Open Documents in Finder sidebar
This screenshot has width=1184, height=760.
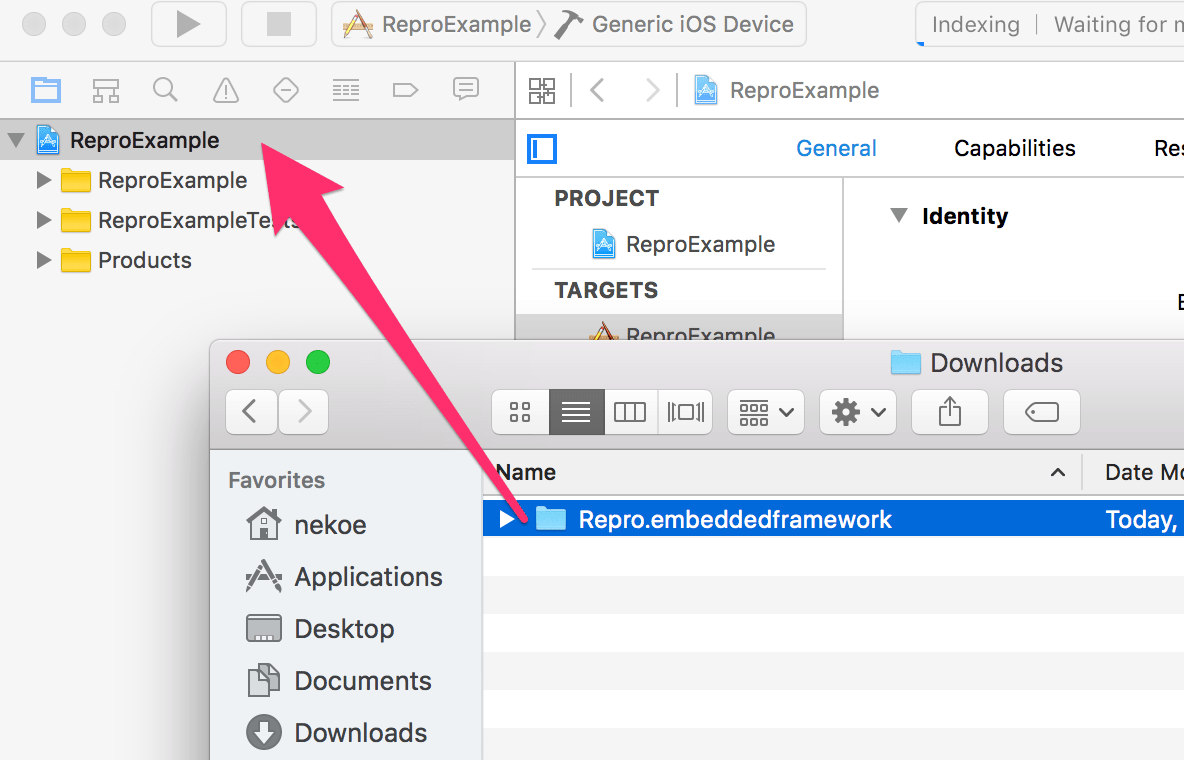coord(339,681)
